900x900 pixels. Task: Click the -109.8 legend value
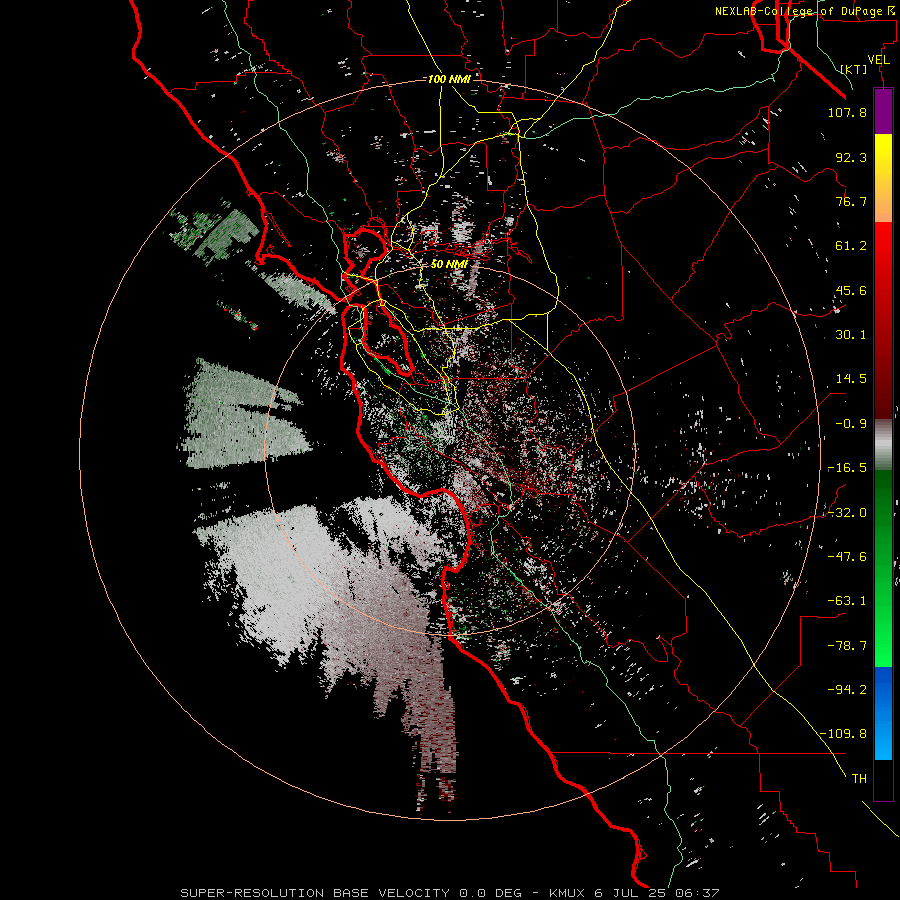pos(843,734)
